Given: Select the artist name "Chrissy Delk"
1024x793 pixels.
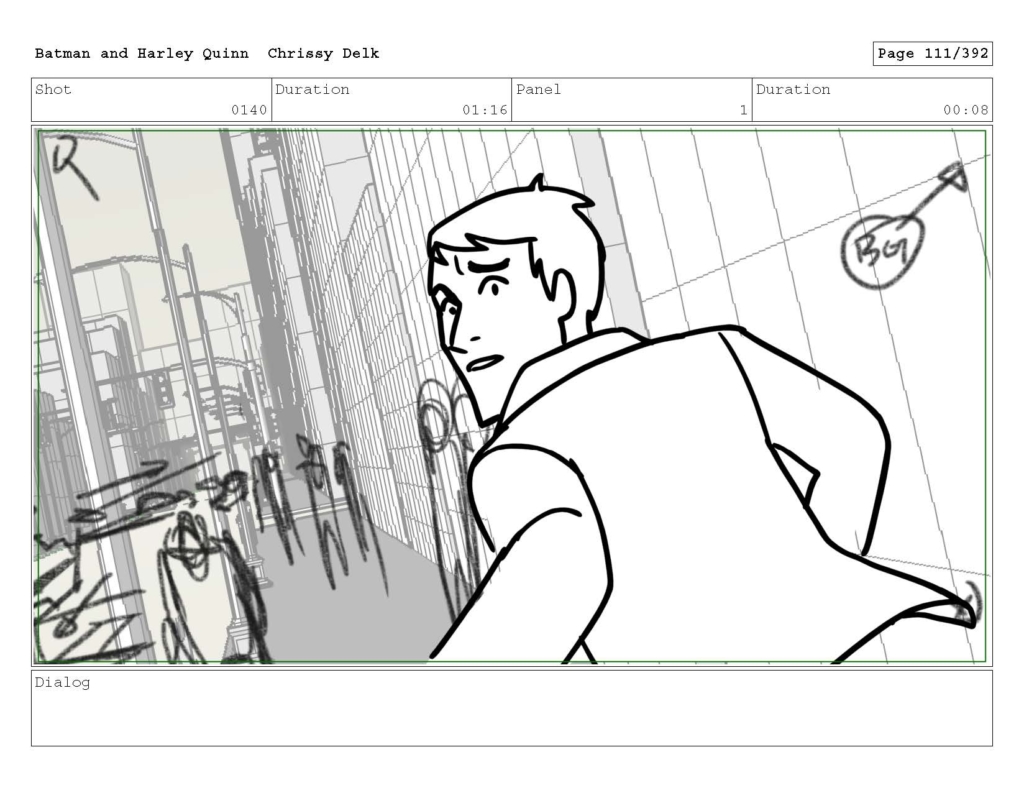Looking at the screenshot, I should 323,54.
